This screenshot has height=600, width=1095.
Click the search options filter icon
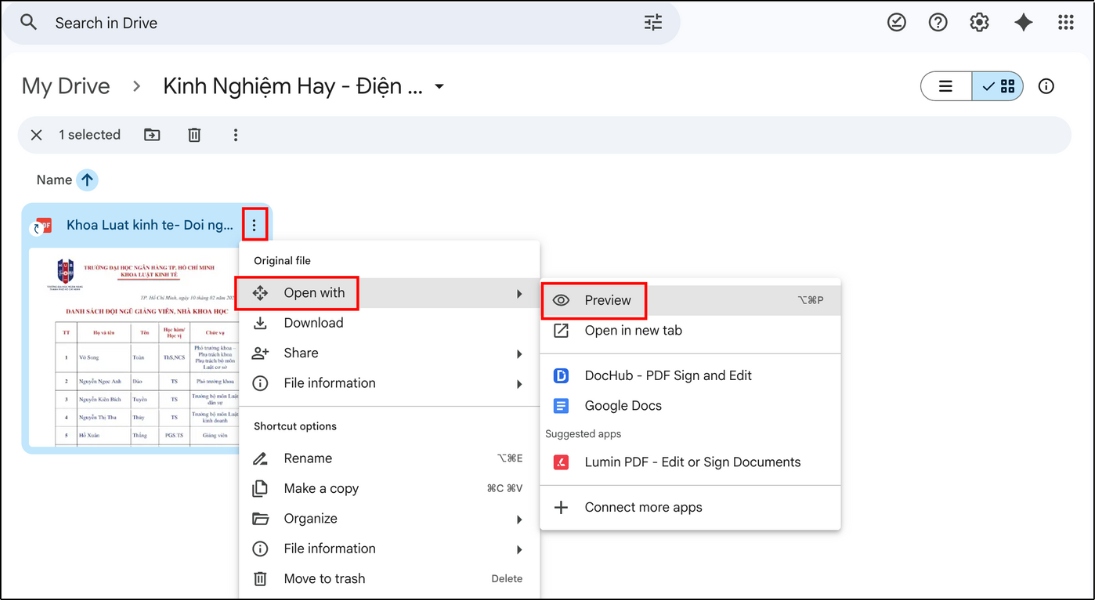point(653,22)
